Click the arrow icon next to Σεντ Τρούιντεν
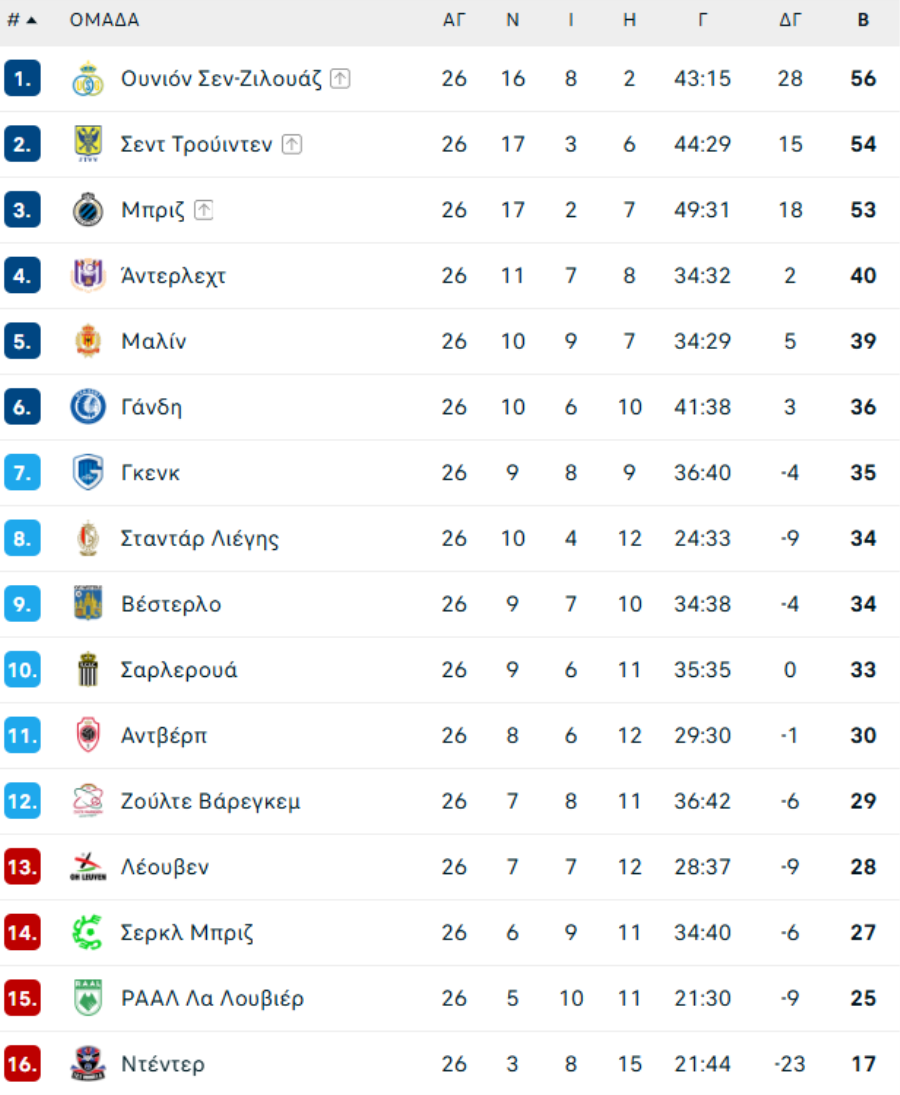The width and height of the screenshot is (900, 1095). (291, 145)
